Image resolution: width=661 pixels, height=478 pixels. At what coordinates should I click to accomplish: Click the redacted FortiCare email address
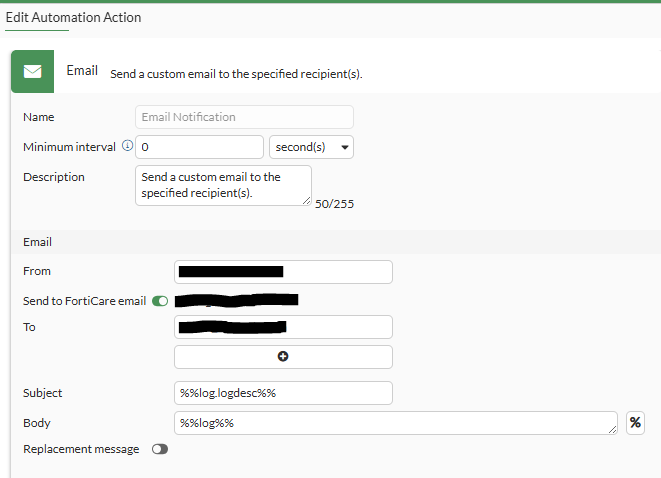pos(237,299)
